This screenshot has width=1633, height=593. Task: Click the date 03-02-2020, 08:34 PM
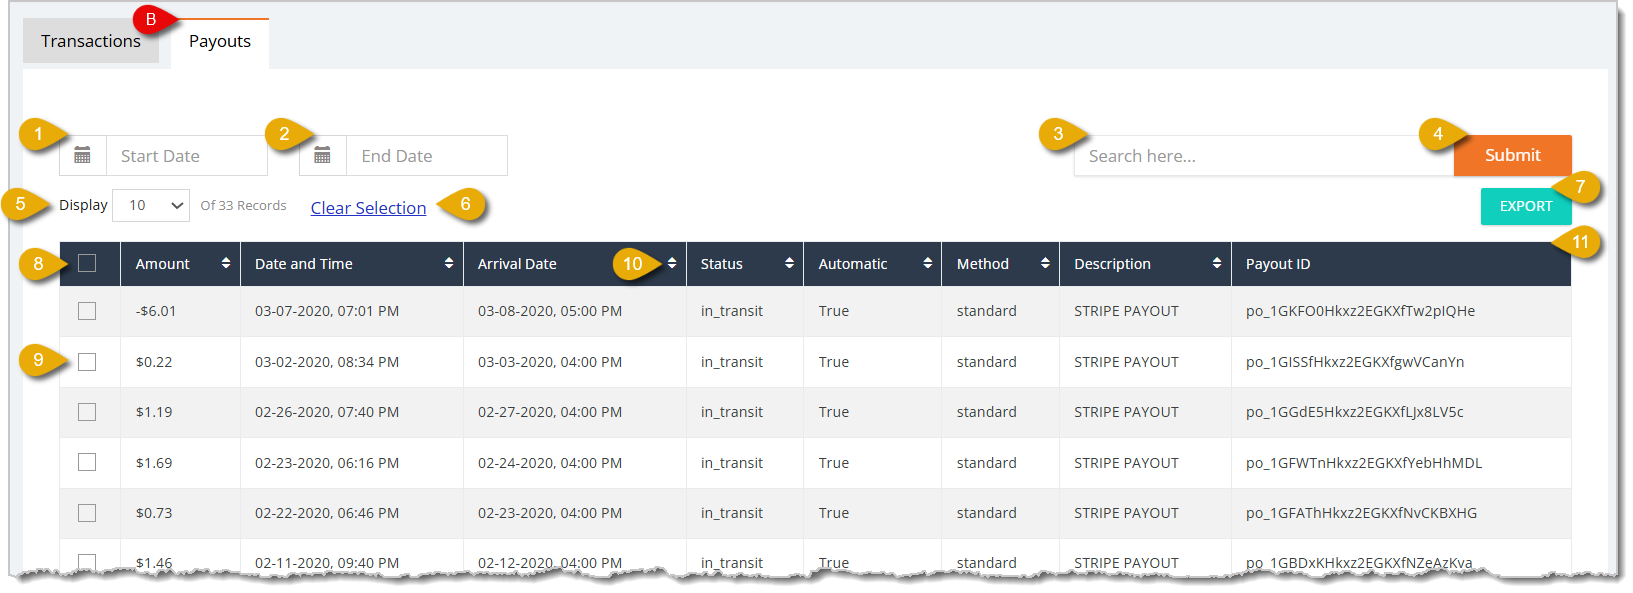coord(327,362)
